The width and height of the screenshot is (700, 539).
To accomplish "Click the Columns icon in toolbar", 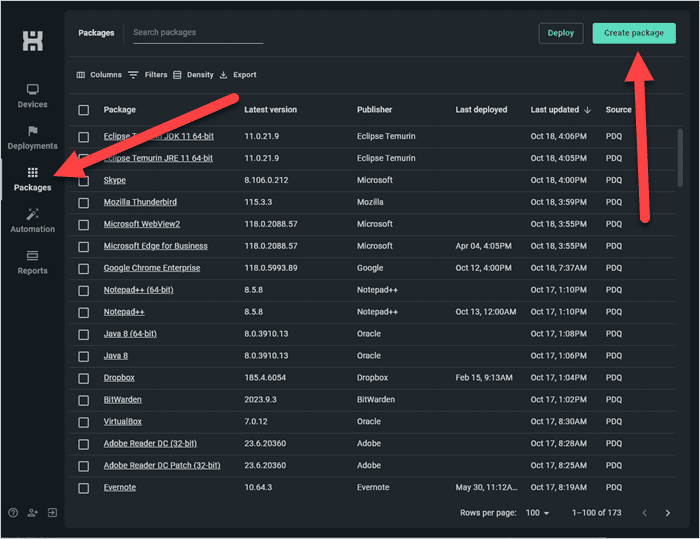I will [81, 75].
